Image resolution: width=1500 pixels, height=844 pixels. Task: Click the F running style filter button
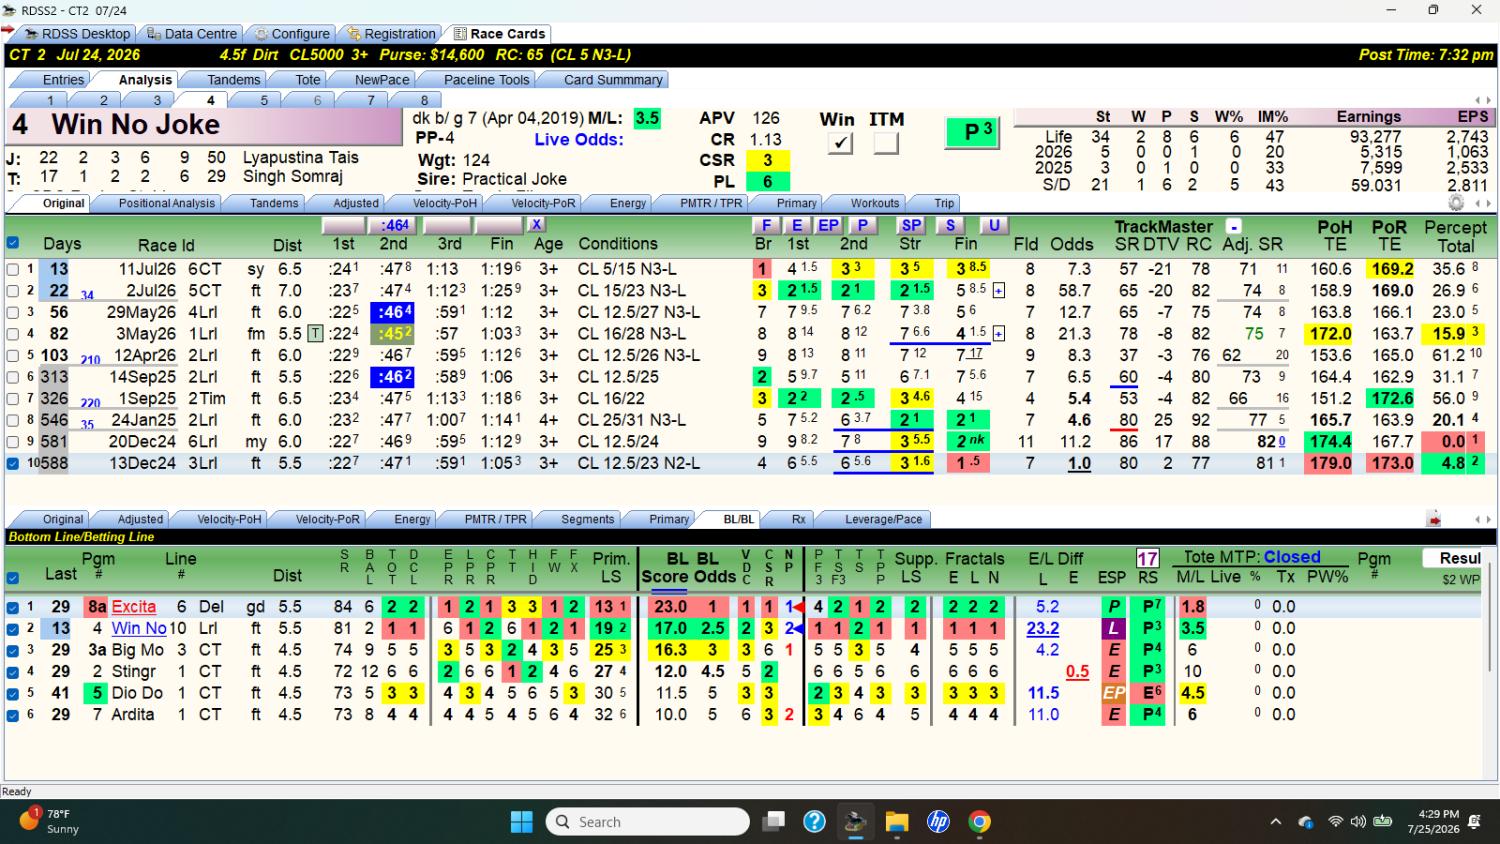point(766,225)
